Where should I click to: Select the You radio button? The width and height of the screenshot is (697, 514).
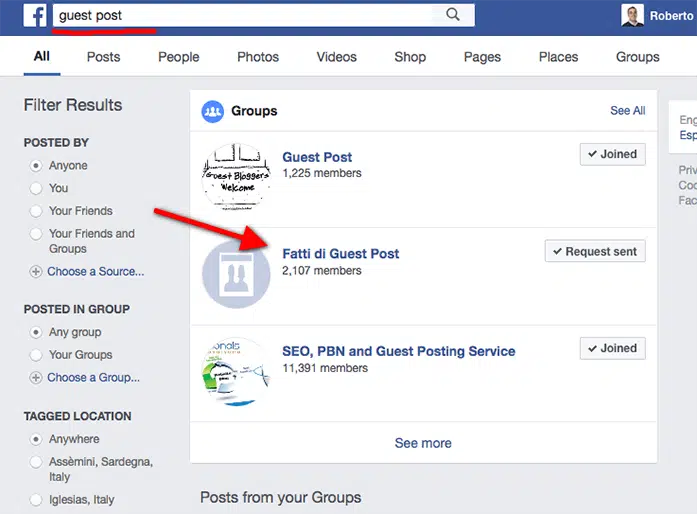[x=36, y=189]
